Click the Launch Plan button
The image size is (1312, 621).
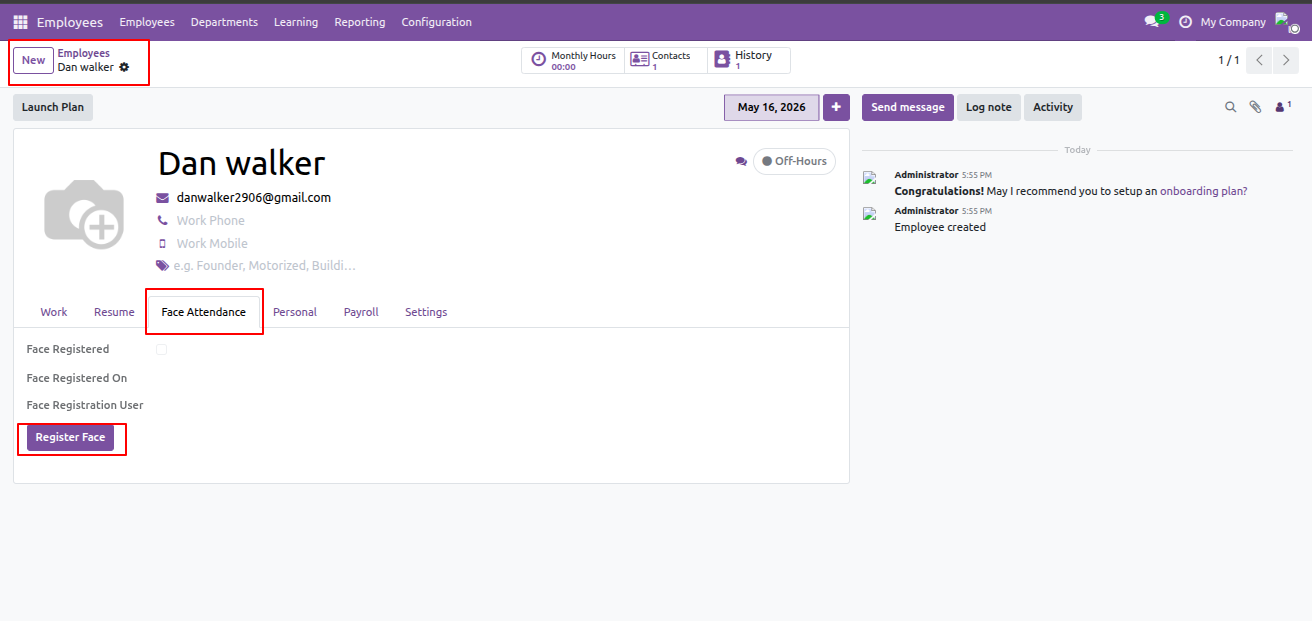tap(53, 107)
